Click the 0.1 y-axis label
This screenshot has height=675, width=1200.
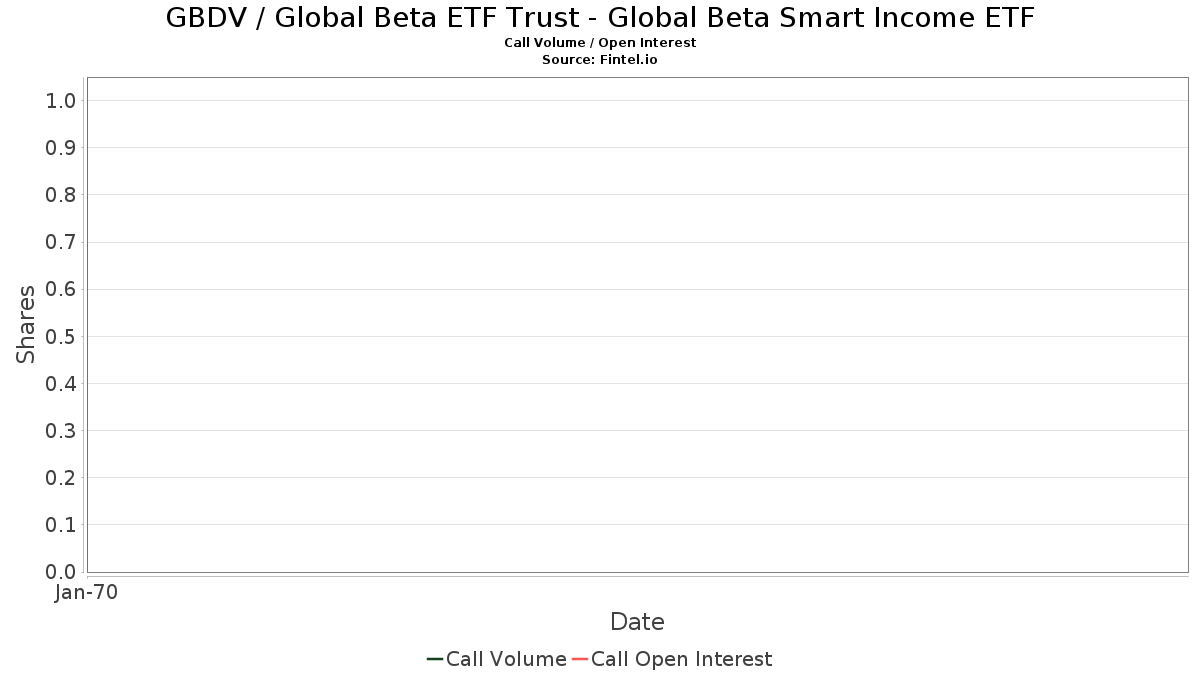point(61,525)
